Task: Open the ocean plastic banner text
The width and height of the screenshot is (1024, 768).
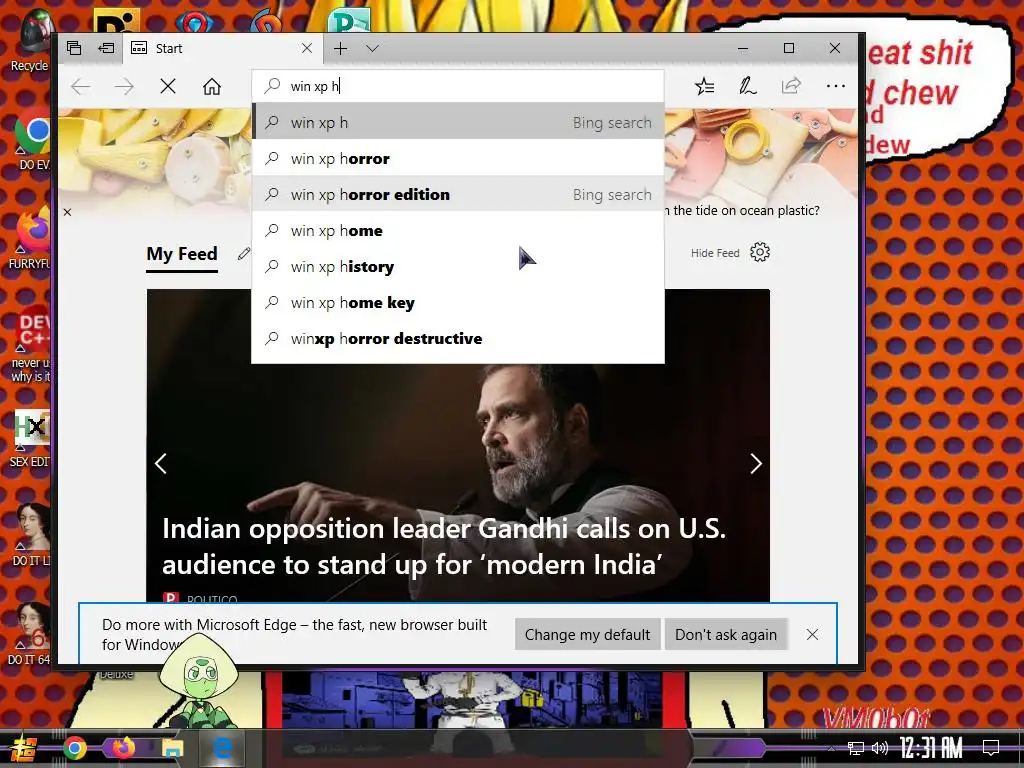Action: click(741, 210)
